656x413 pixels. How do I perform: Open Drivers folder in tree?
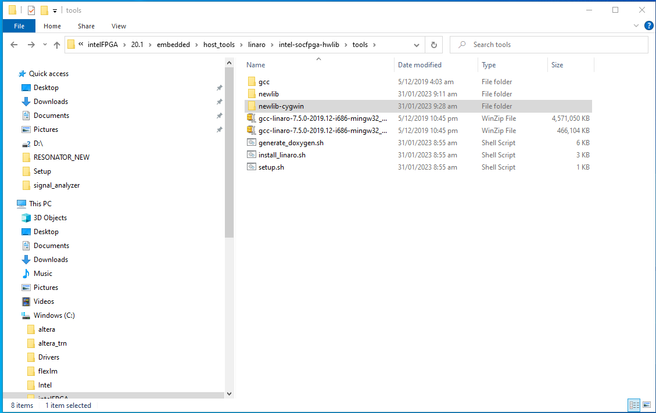(x=49, y=357)
